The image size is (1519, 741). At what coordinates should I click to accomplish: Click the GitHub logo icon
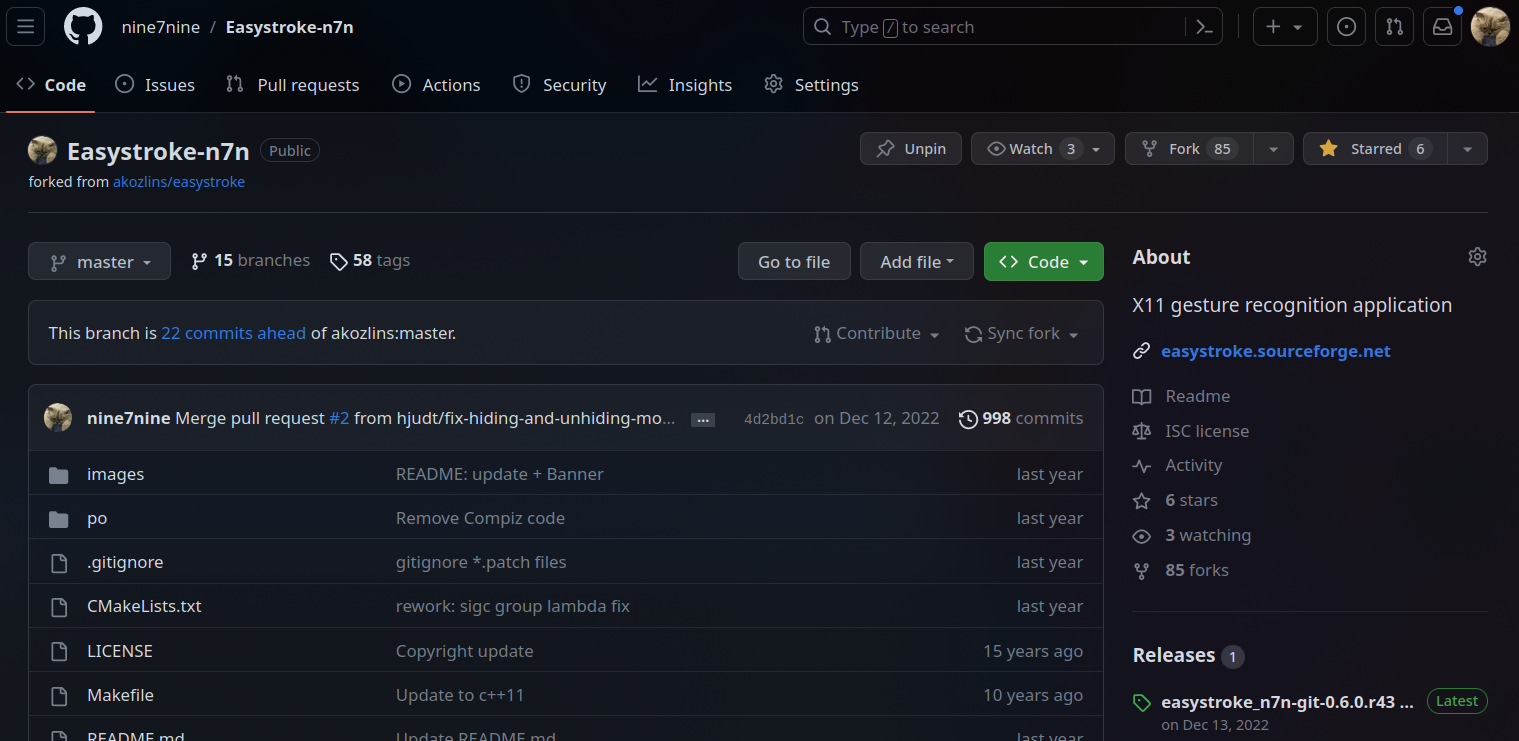tap(83, 27)
